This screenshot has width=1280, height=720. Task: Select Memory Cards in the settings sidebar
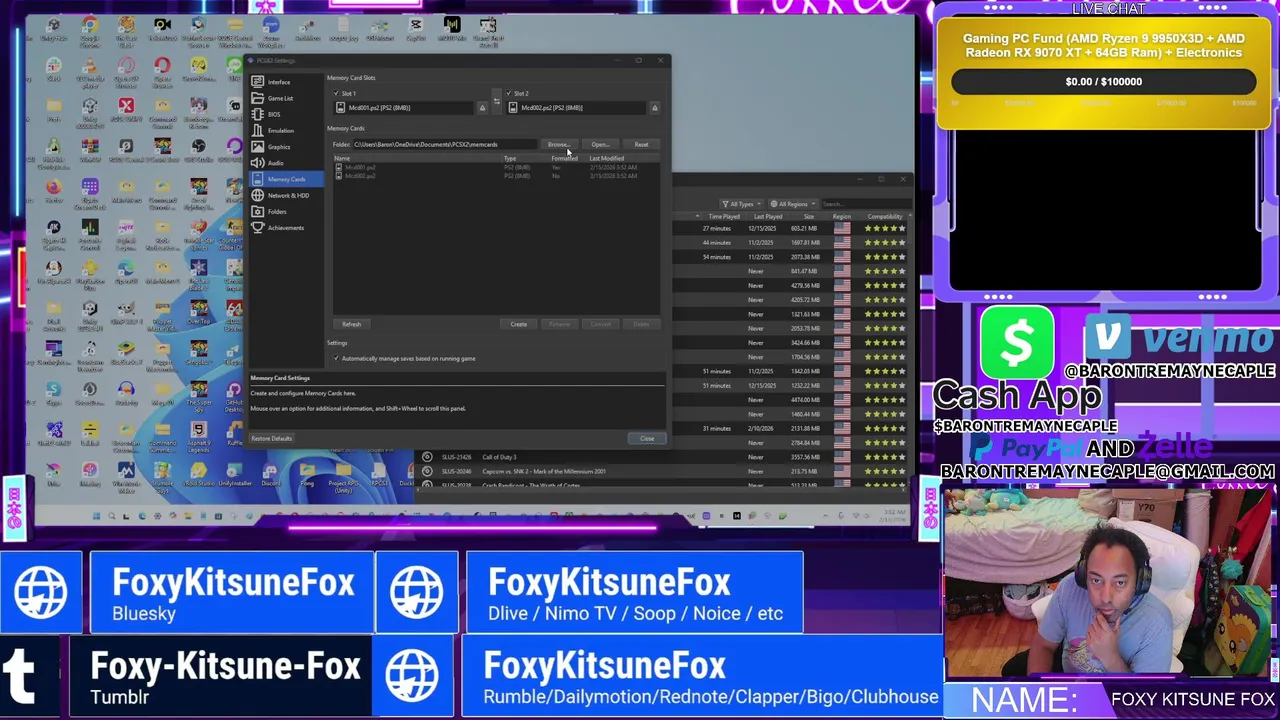coord(286,179)
